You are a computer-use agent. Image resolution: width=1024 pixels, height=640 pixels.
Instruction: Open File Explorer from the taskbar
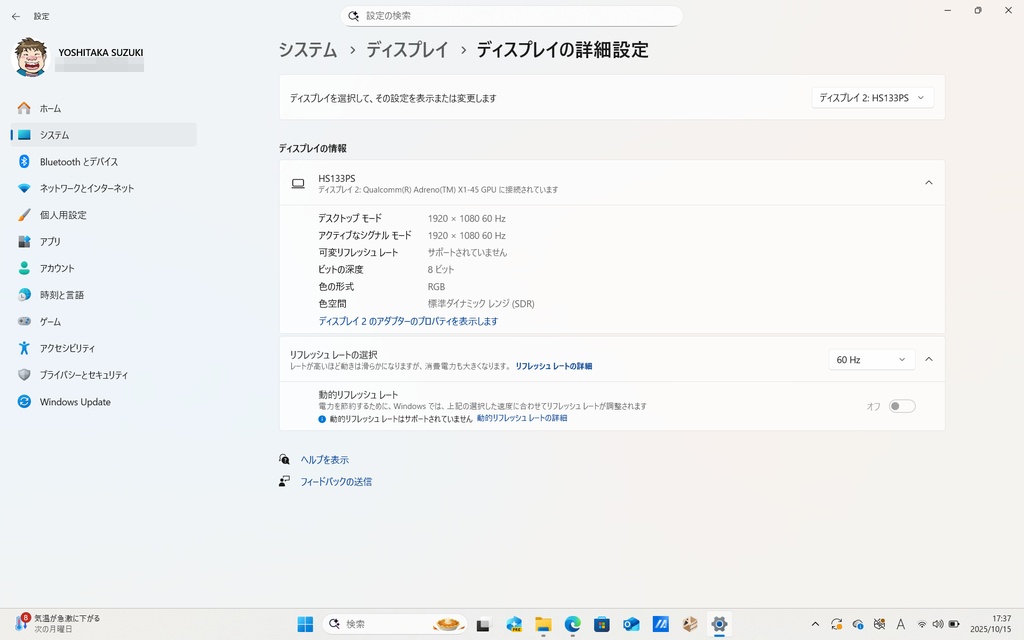click(x=543, y=624)
